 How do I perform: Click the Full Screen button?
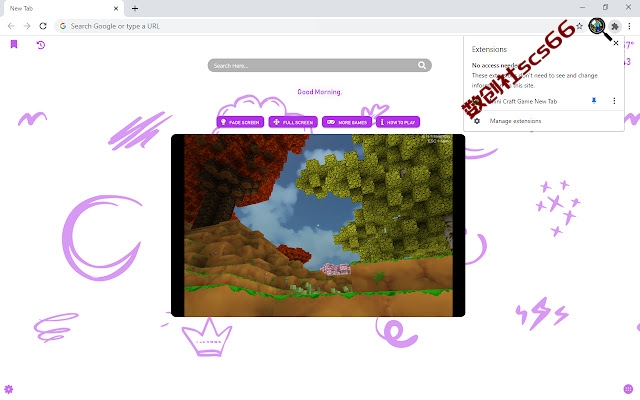[293, 122]
